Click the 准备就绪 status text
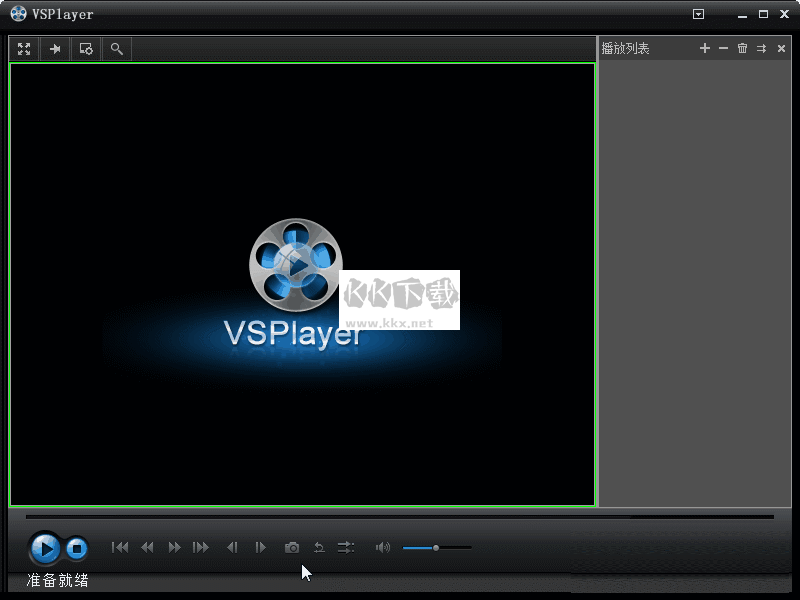The width and height of the screenshot is (800, 600). 58,580
